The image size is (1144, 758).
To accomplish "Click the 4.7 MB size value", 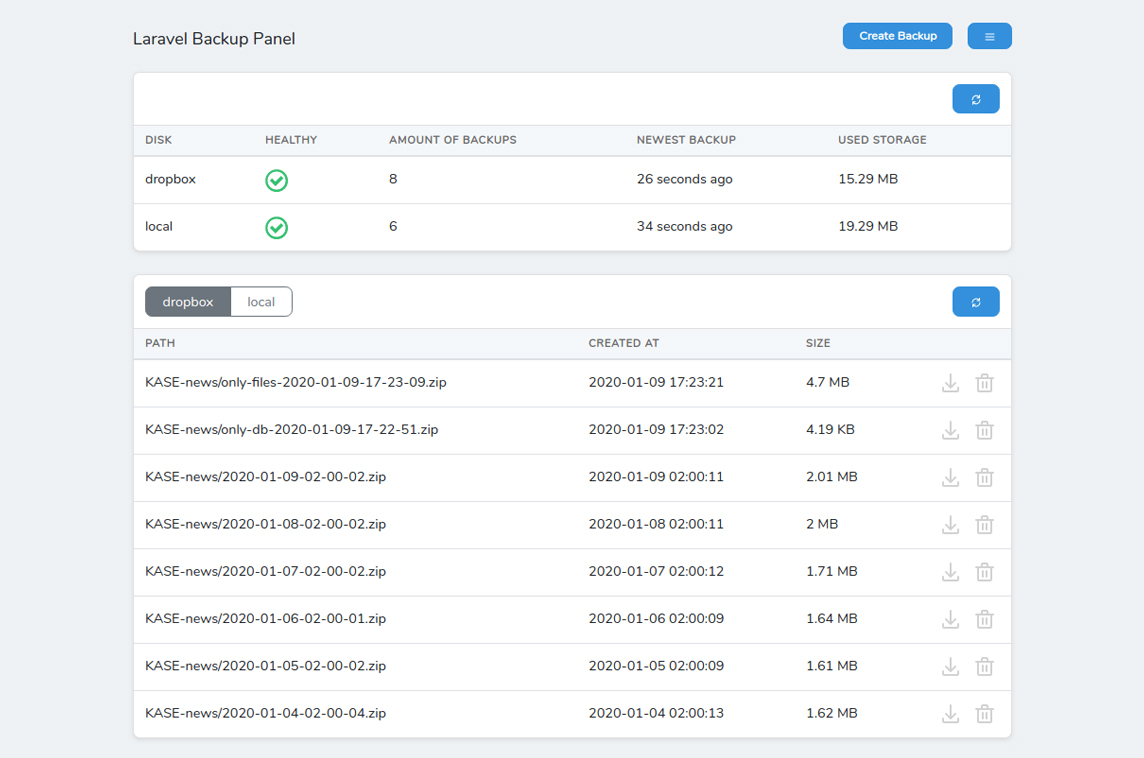I will (x=827, y=382).
